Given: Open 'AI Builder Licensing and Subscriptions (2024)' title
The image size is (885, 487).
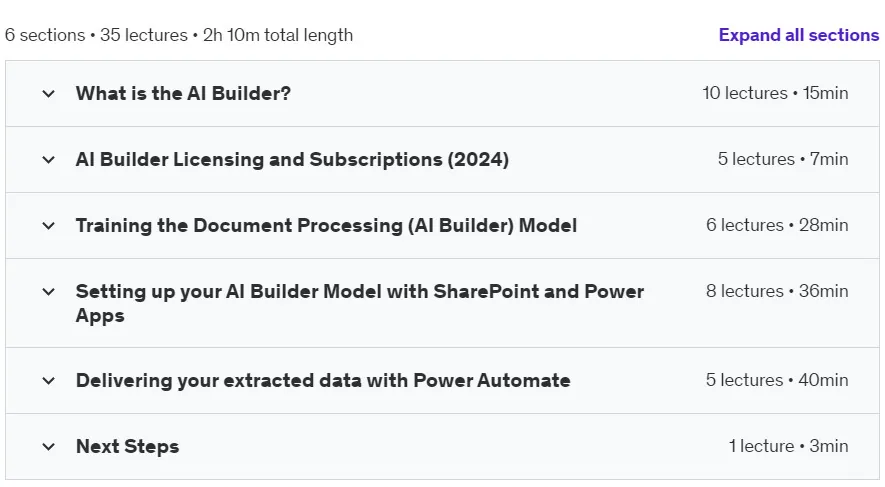Looking at the screenshot, I should [x=292, y=159].
